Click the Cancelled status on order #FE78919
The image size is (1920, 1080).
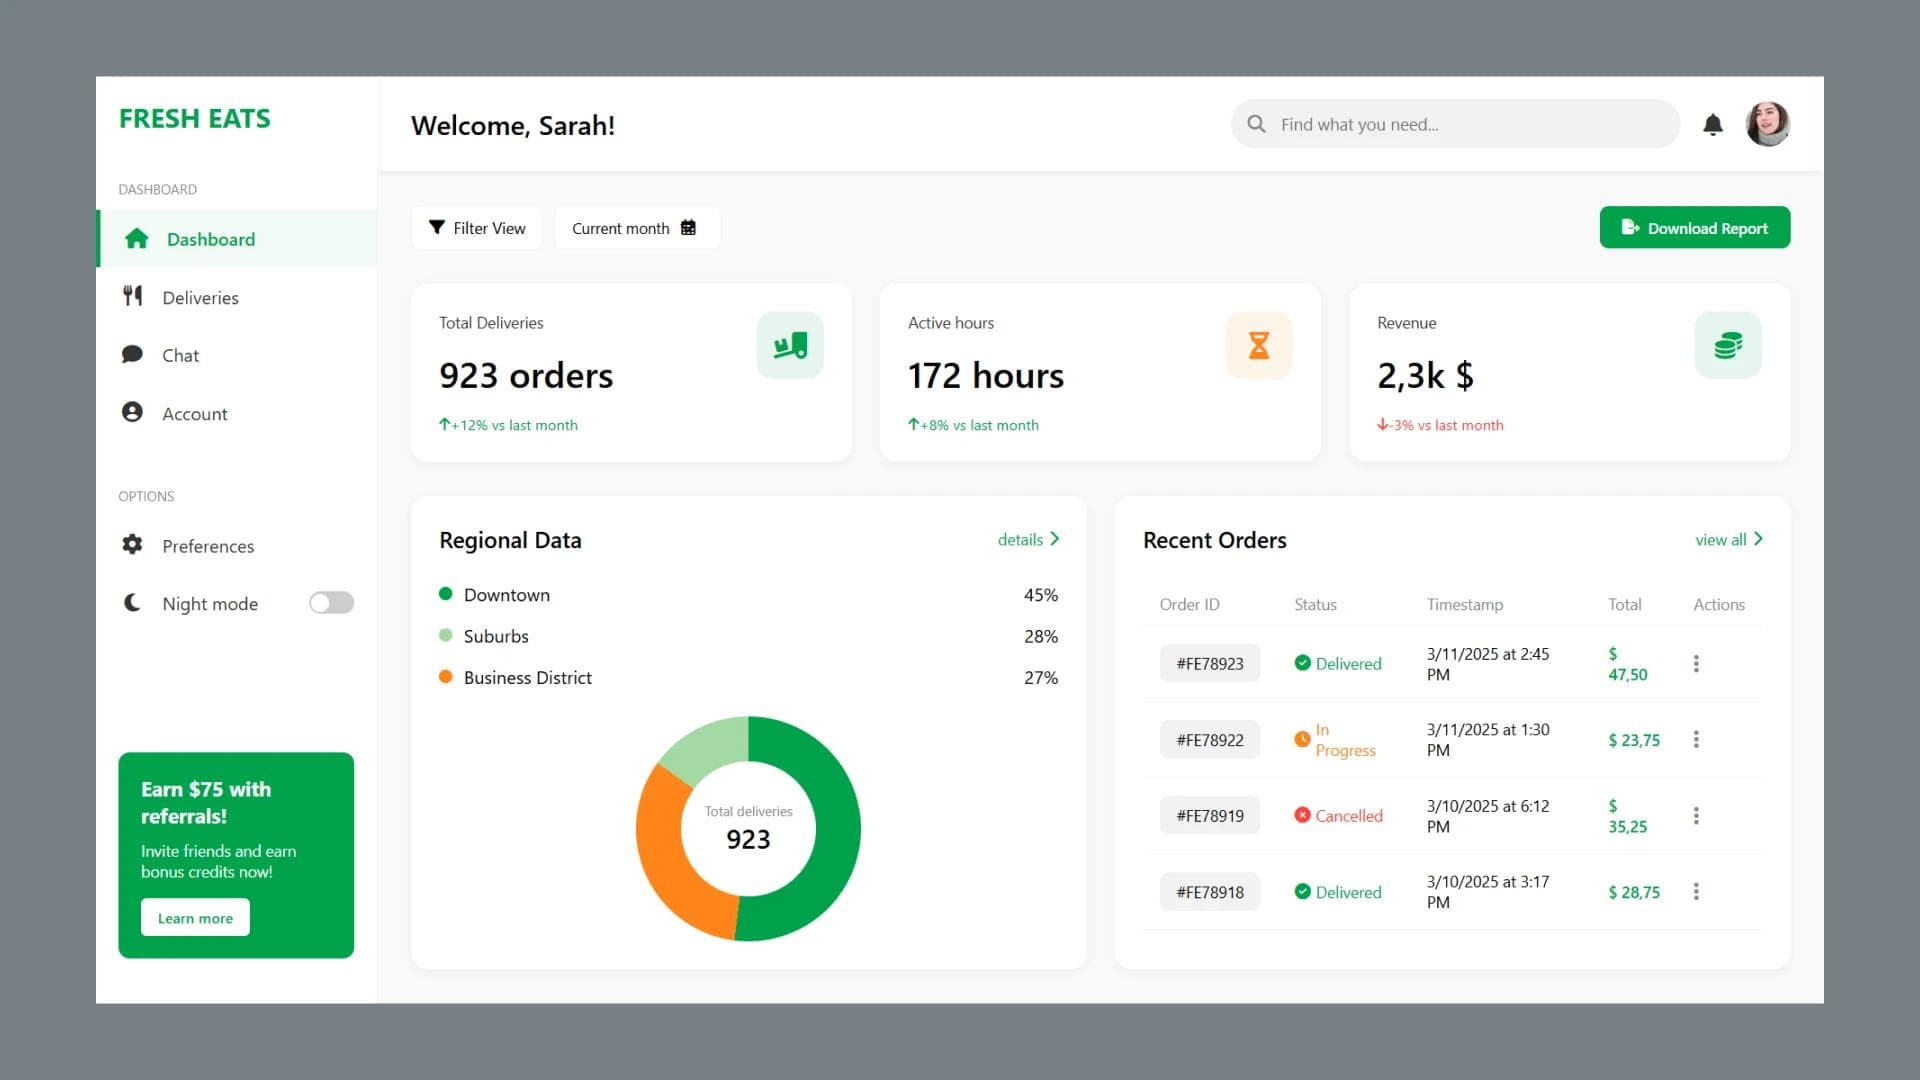[x=1341, y=815]
